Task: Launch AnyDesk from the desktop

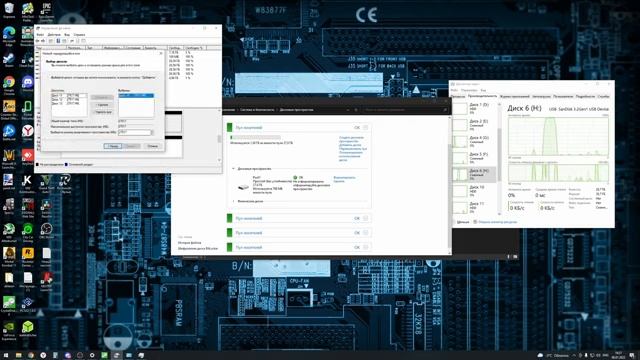Action: point(27,157)
